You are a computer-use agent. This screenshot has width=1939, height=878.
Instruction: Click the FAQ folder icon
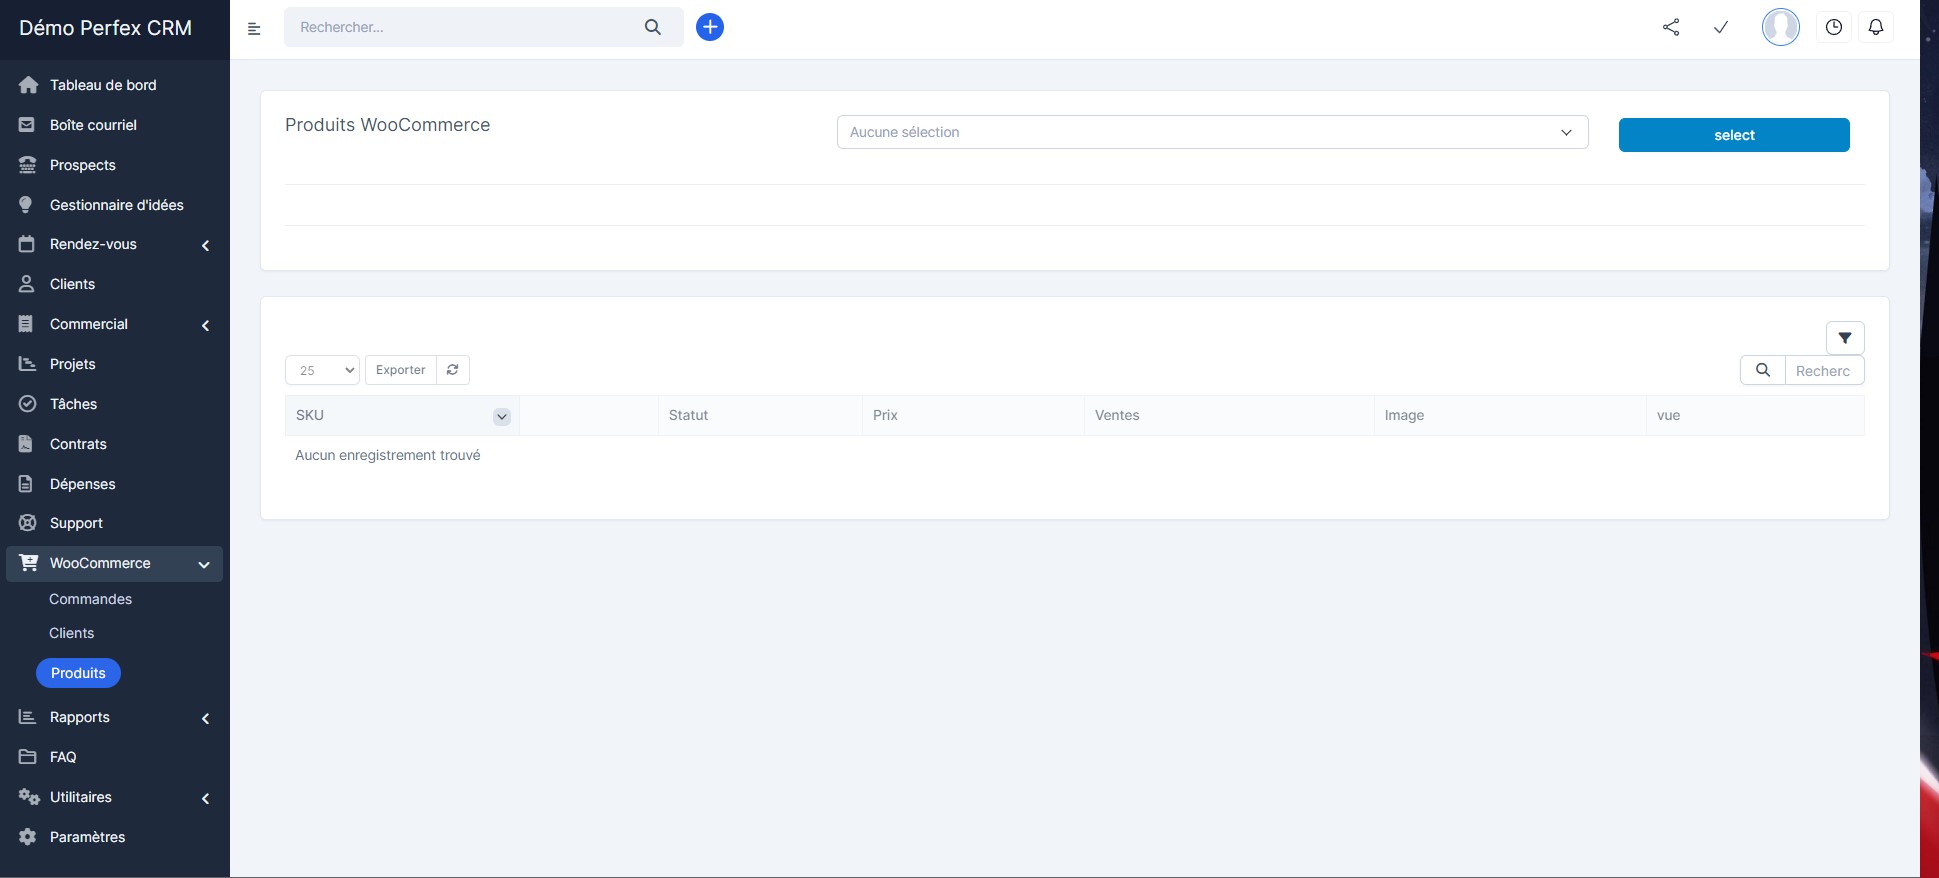(x=27, y=757)
